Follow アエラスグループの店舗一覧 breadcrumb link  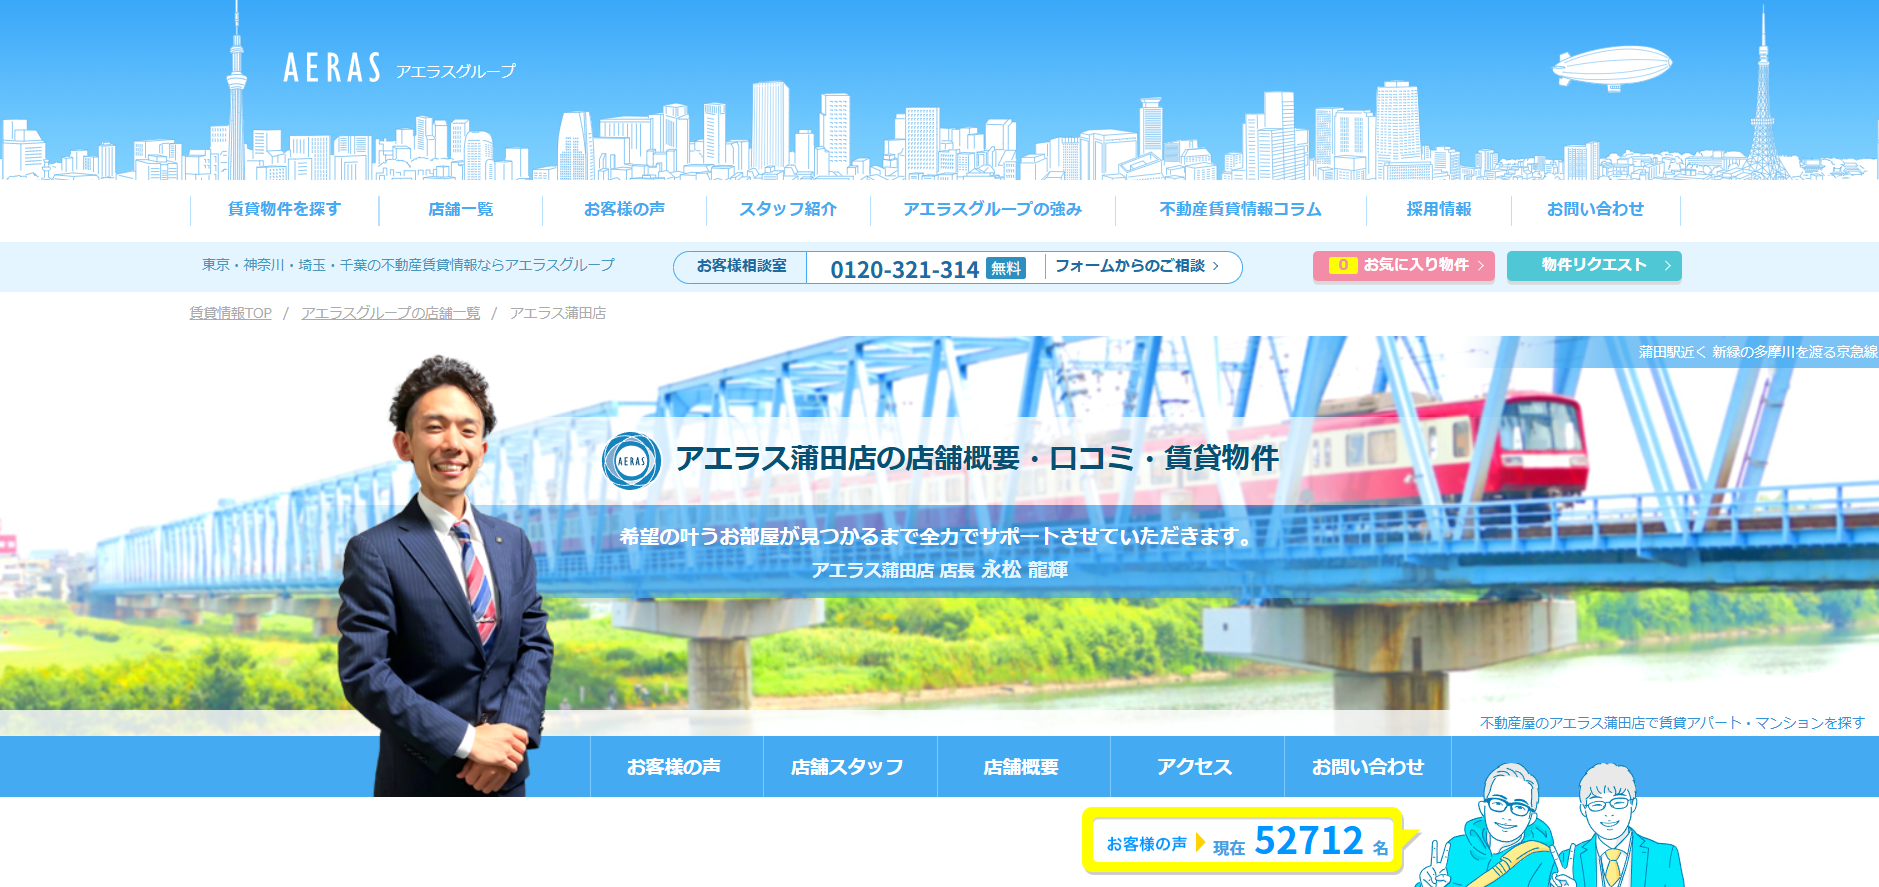[x=391, y=313]
